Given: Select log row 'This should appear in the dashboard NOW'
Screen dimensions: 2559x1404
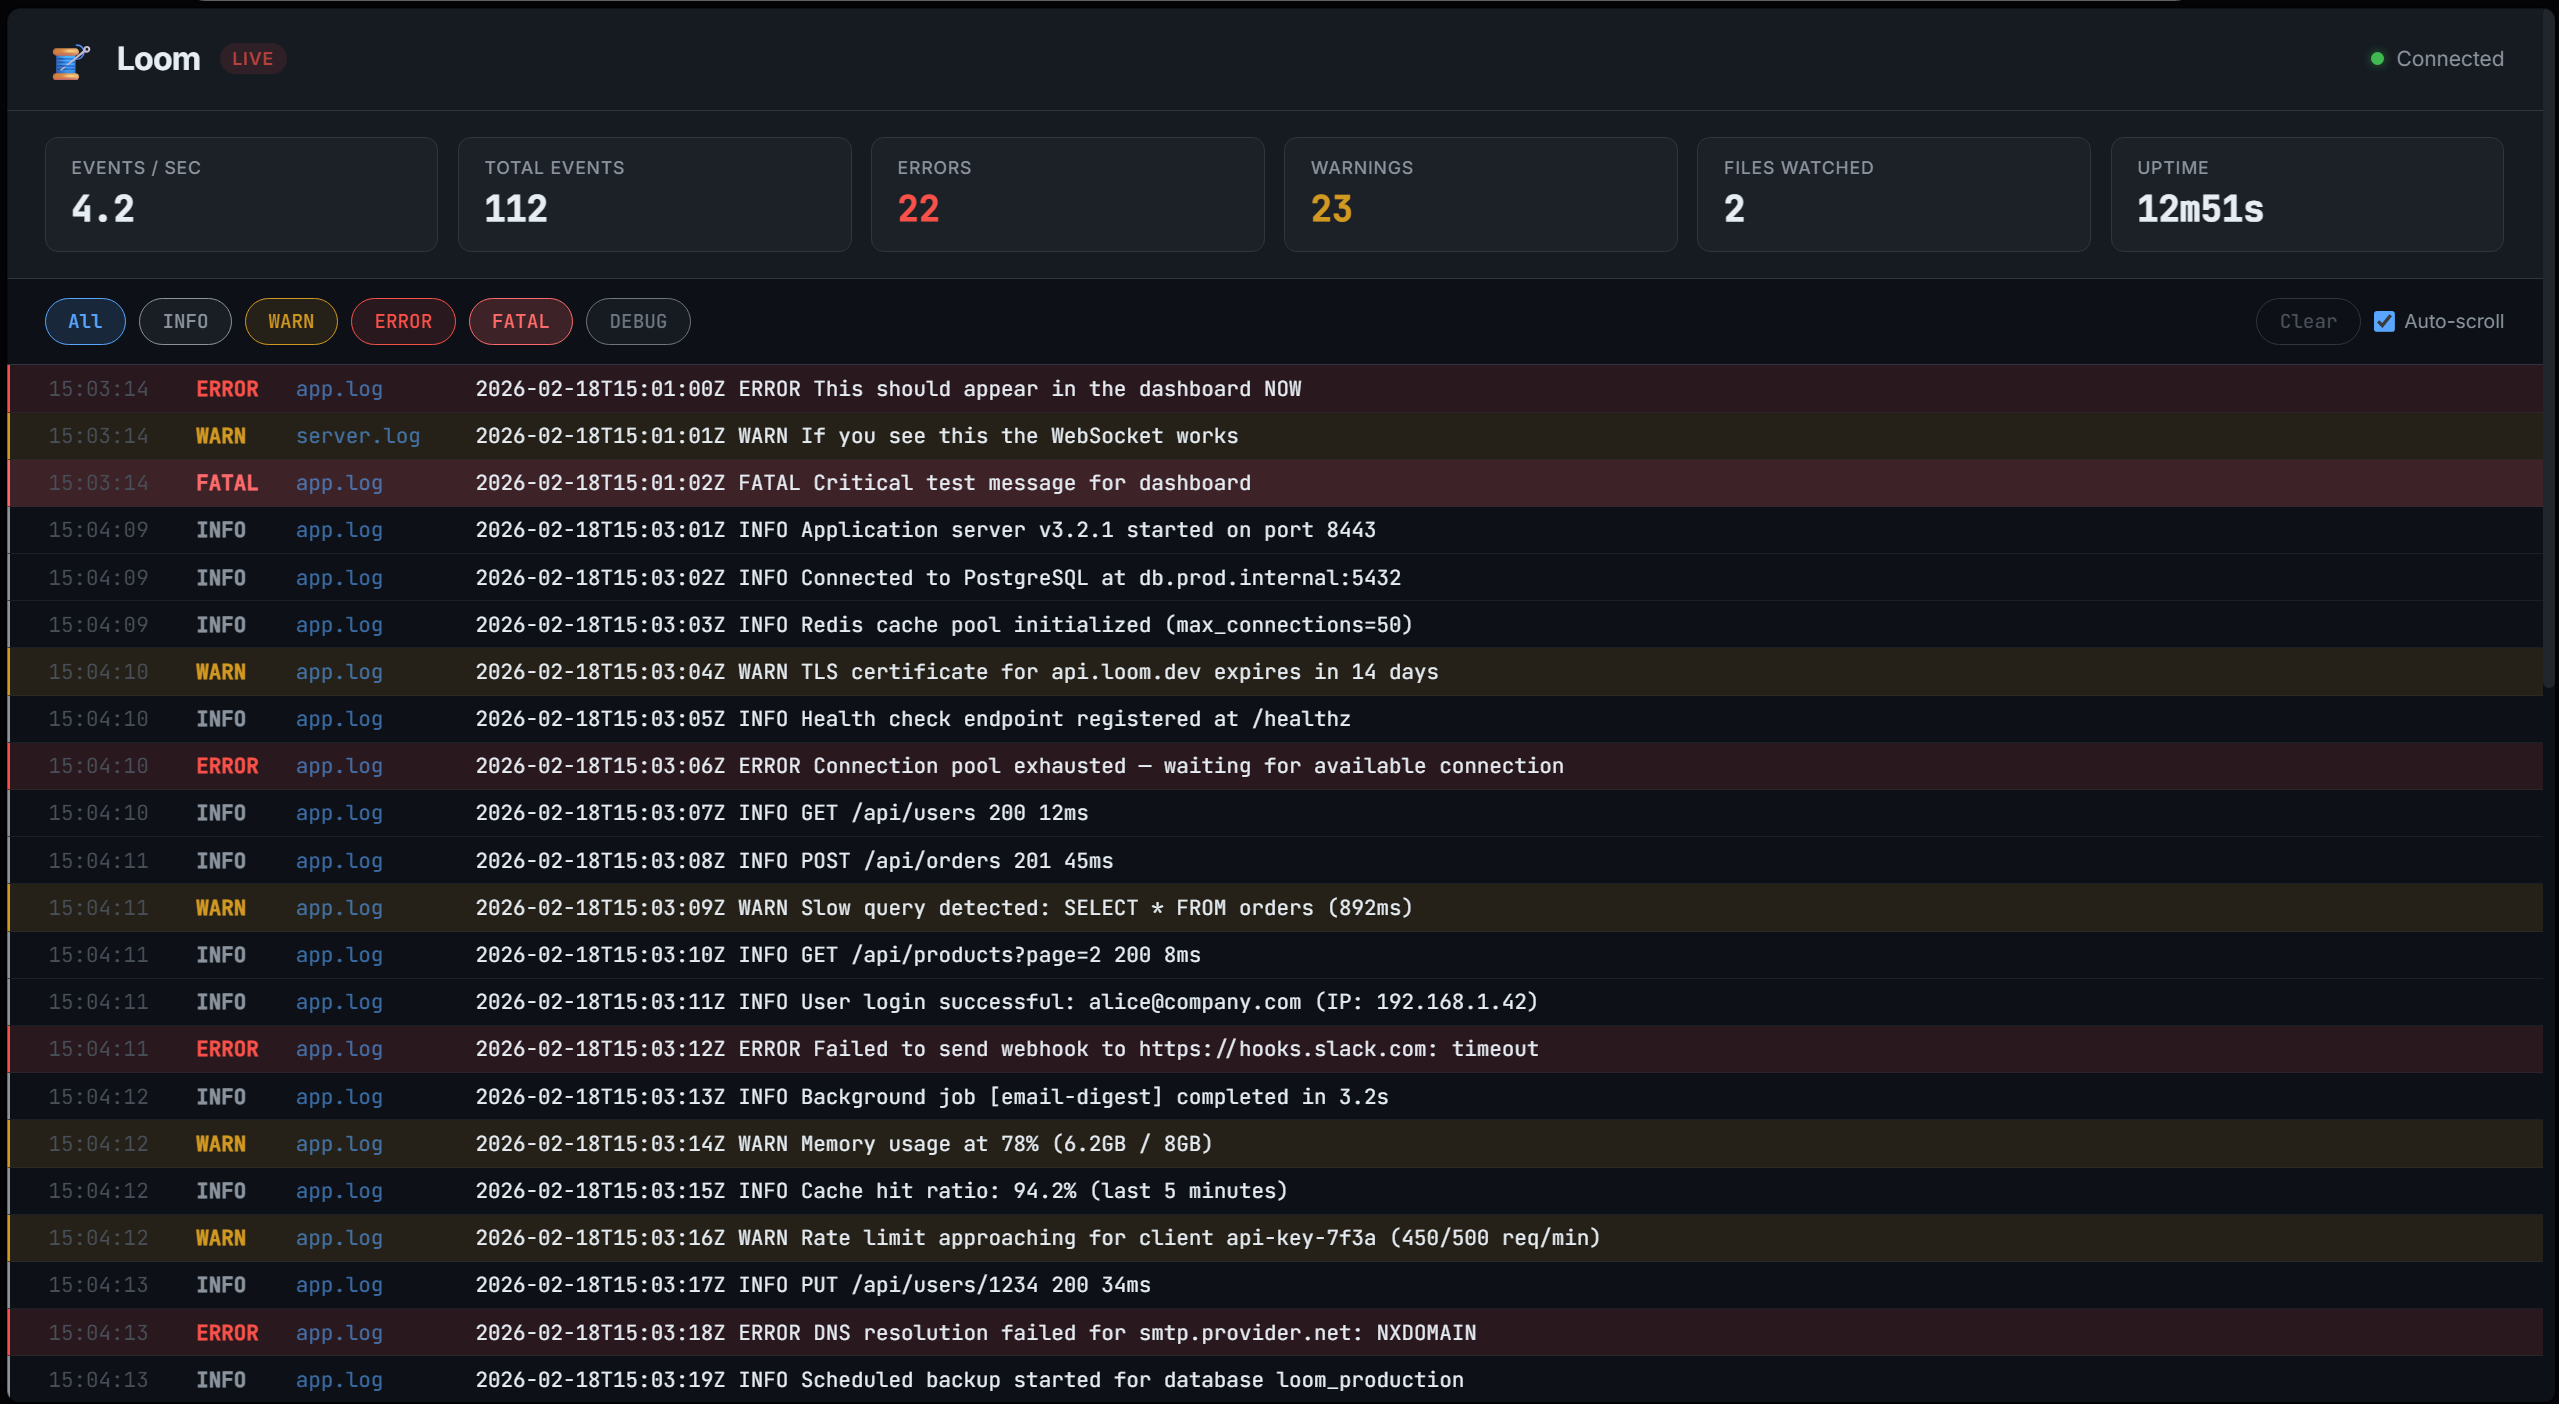Looking at the screenshot, I should (1275, 389).
